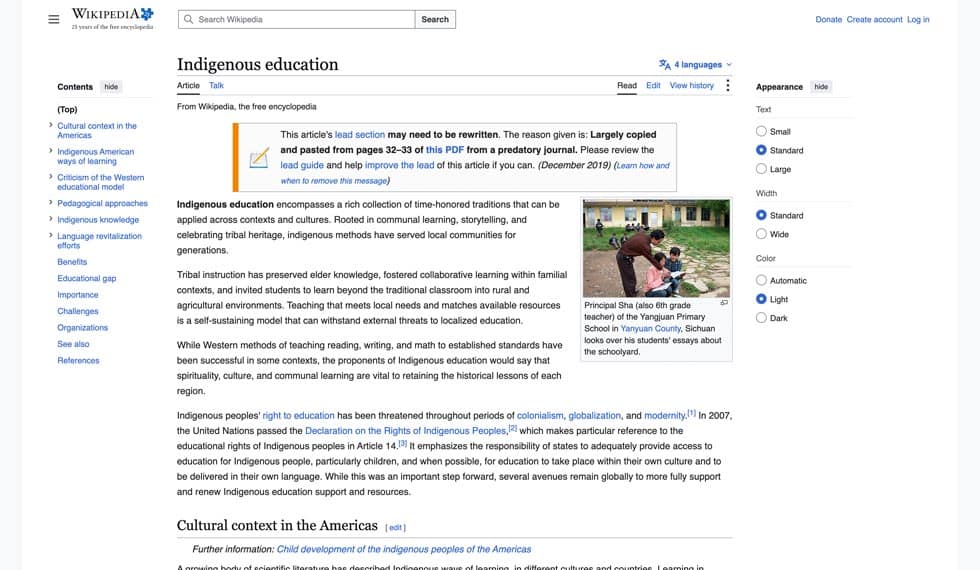Click the Search button

(435, 19)
